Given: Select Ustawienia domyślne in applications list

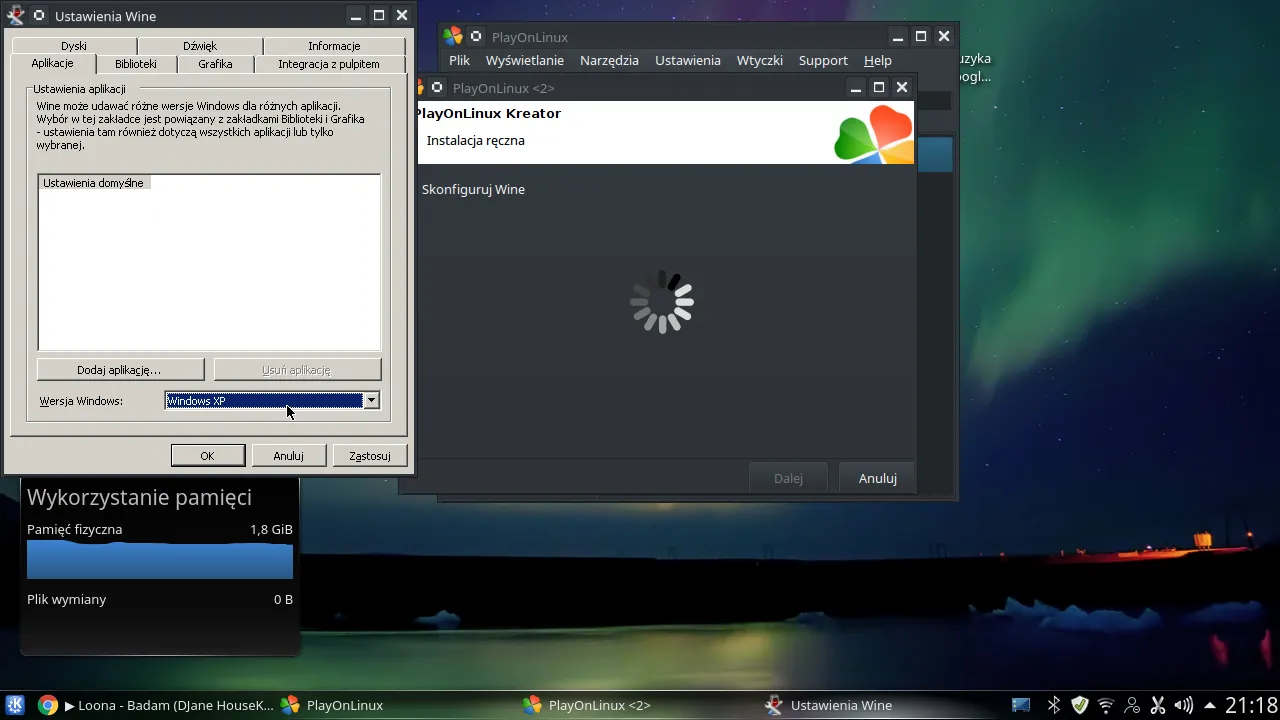Looking at the screenshot, I should click(x=93, y=183).
